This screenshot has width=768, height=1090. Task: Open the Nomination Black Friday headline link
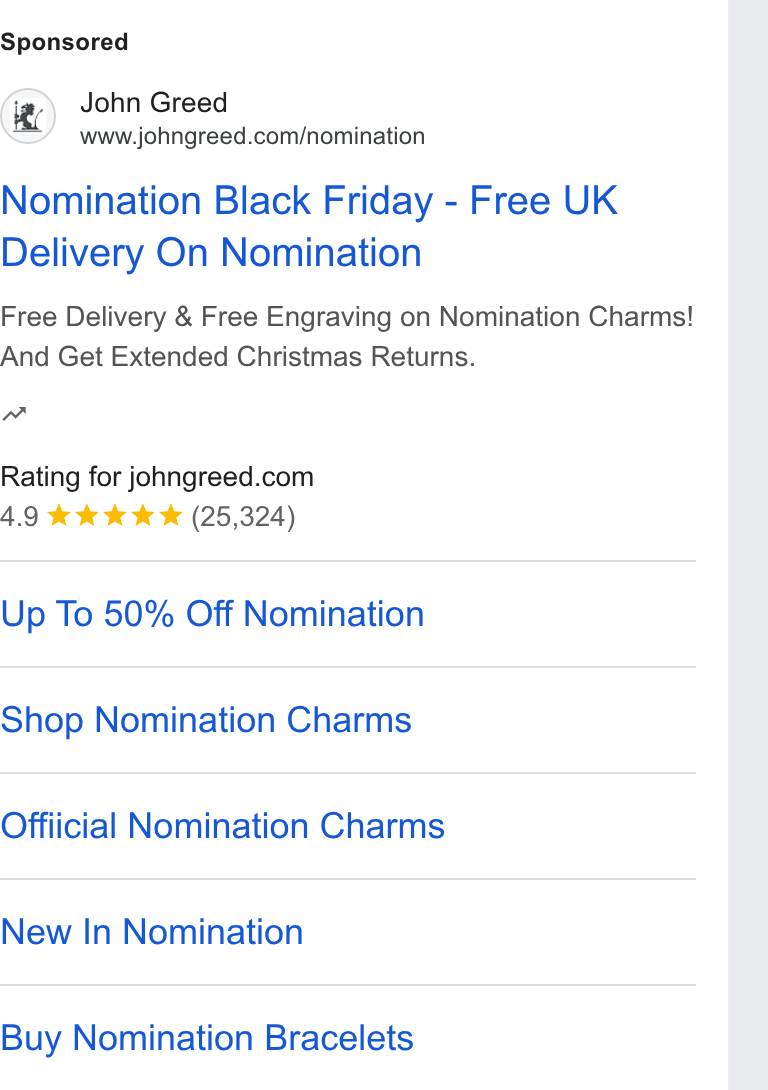pyautogui.click(x=309, y=227)
